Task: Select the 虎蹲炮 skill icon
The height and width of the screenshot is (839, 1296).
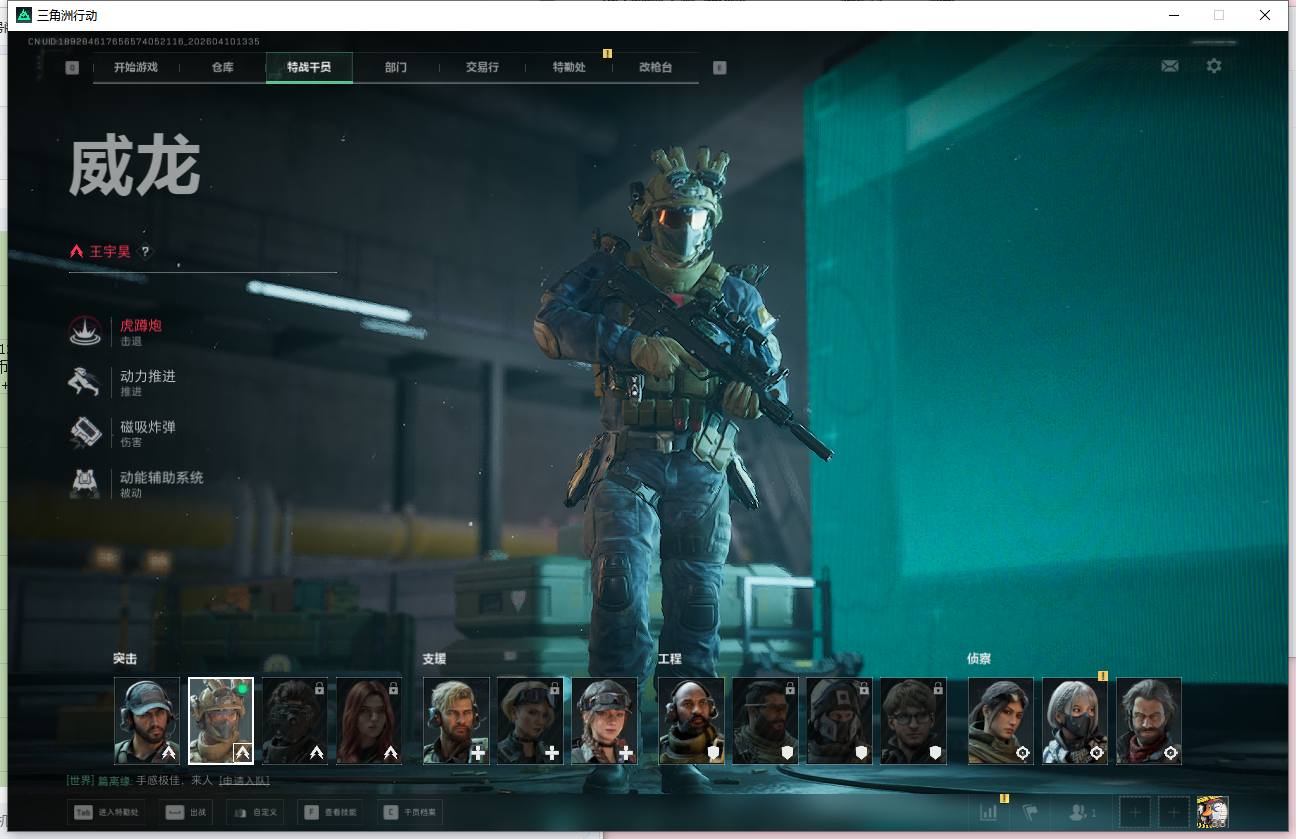Action: (85, 332)
